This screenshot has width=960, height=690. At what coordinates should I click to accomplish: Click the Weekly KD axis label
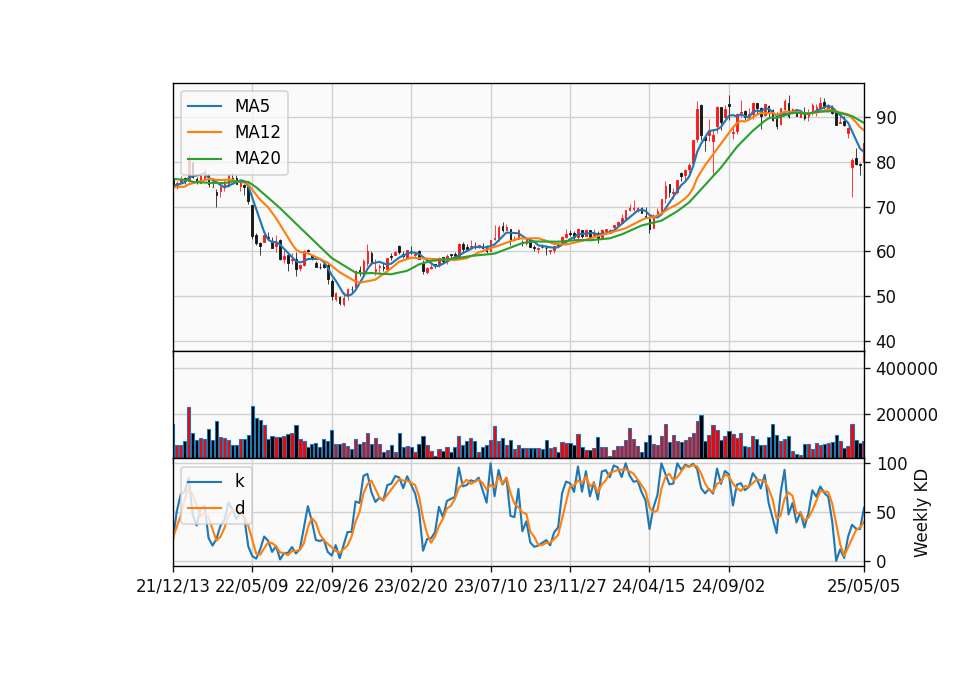click(920, 513)
